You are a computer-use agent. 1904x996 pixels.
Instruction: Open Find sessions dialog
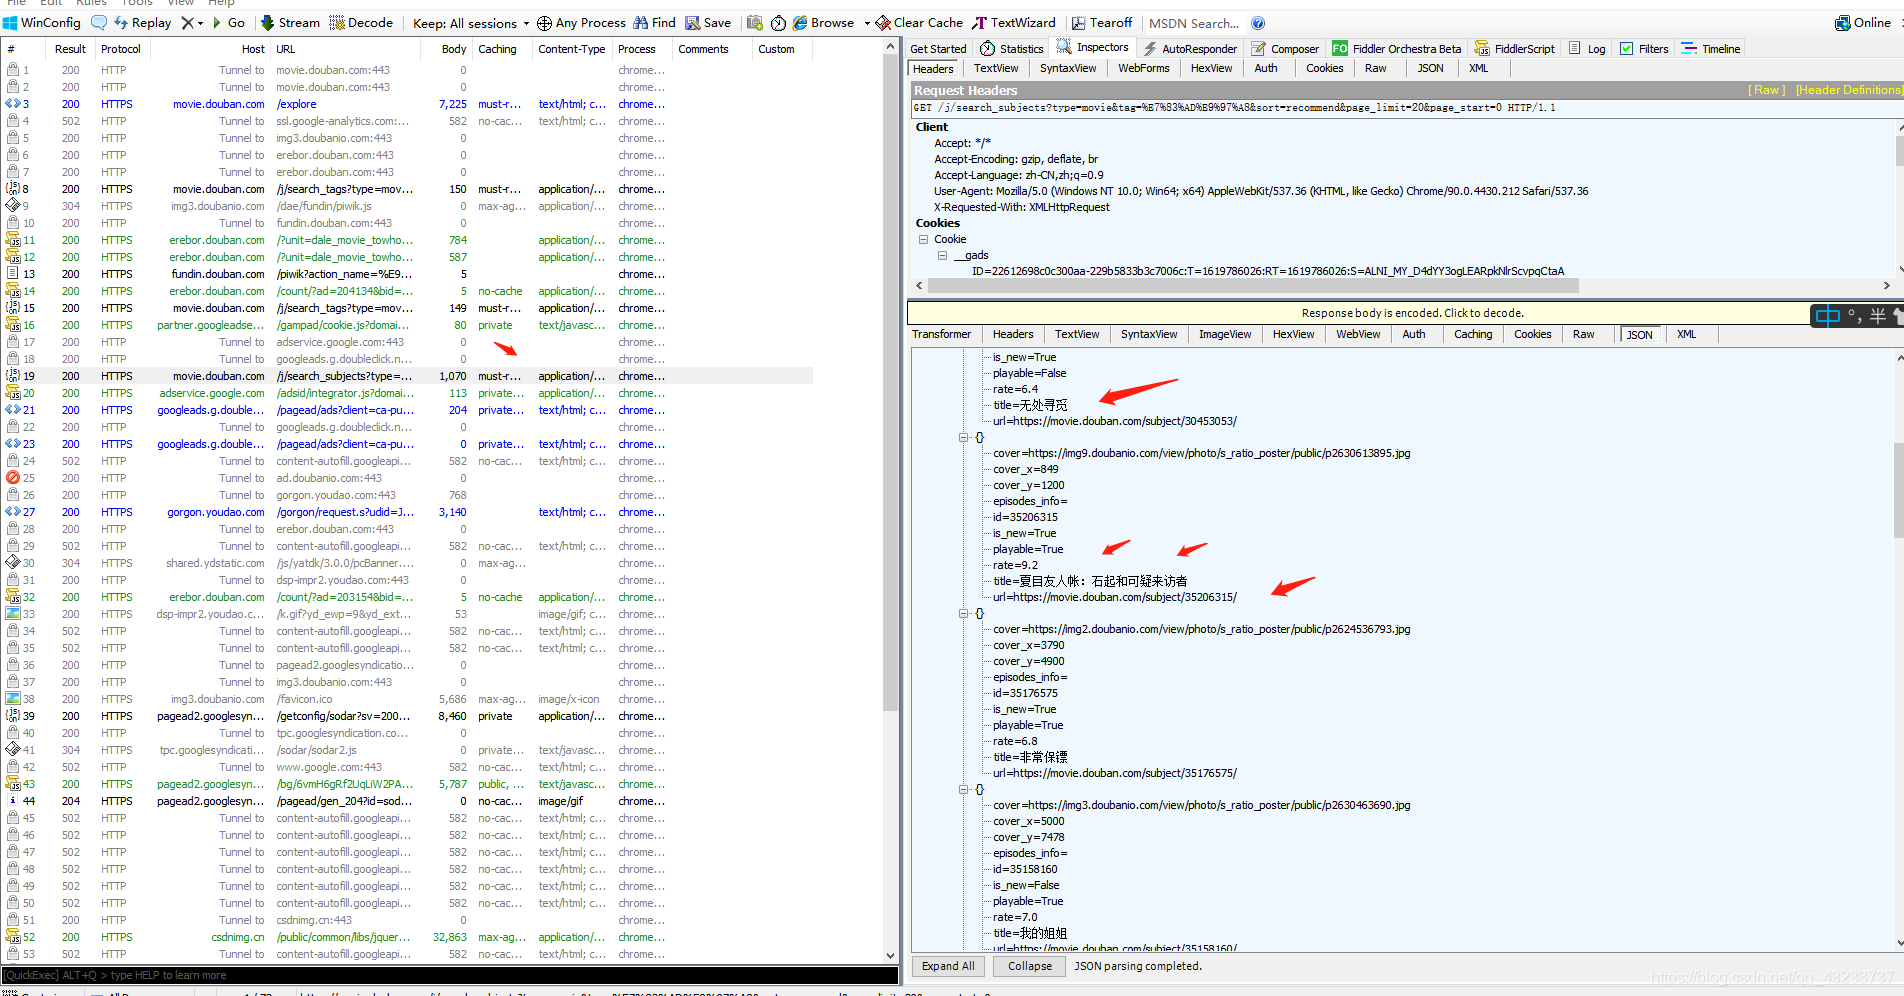tap(654, 23)
